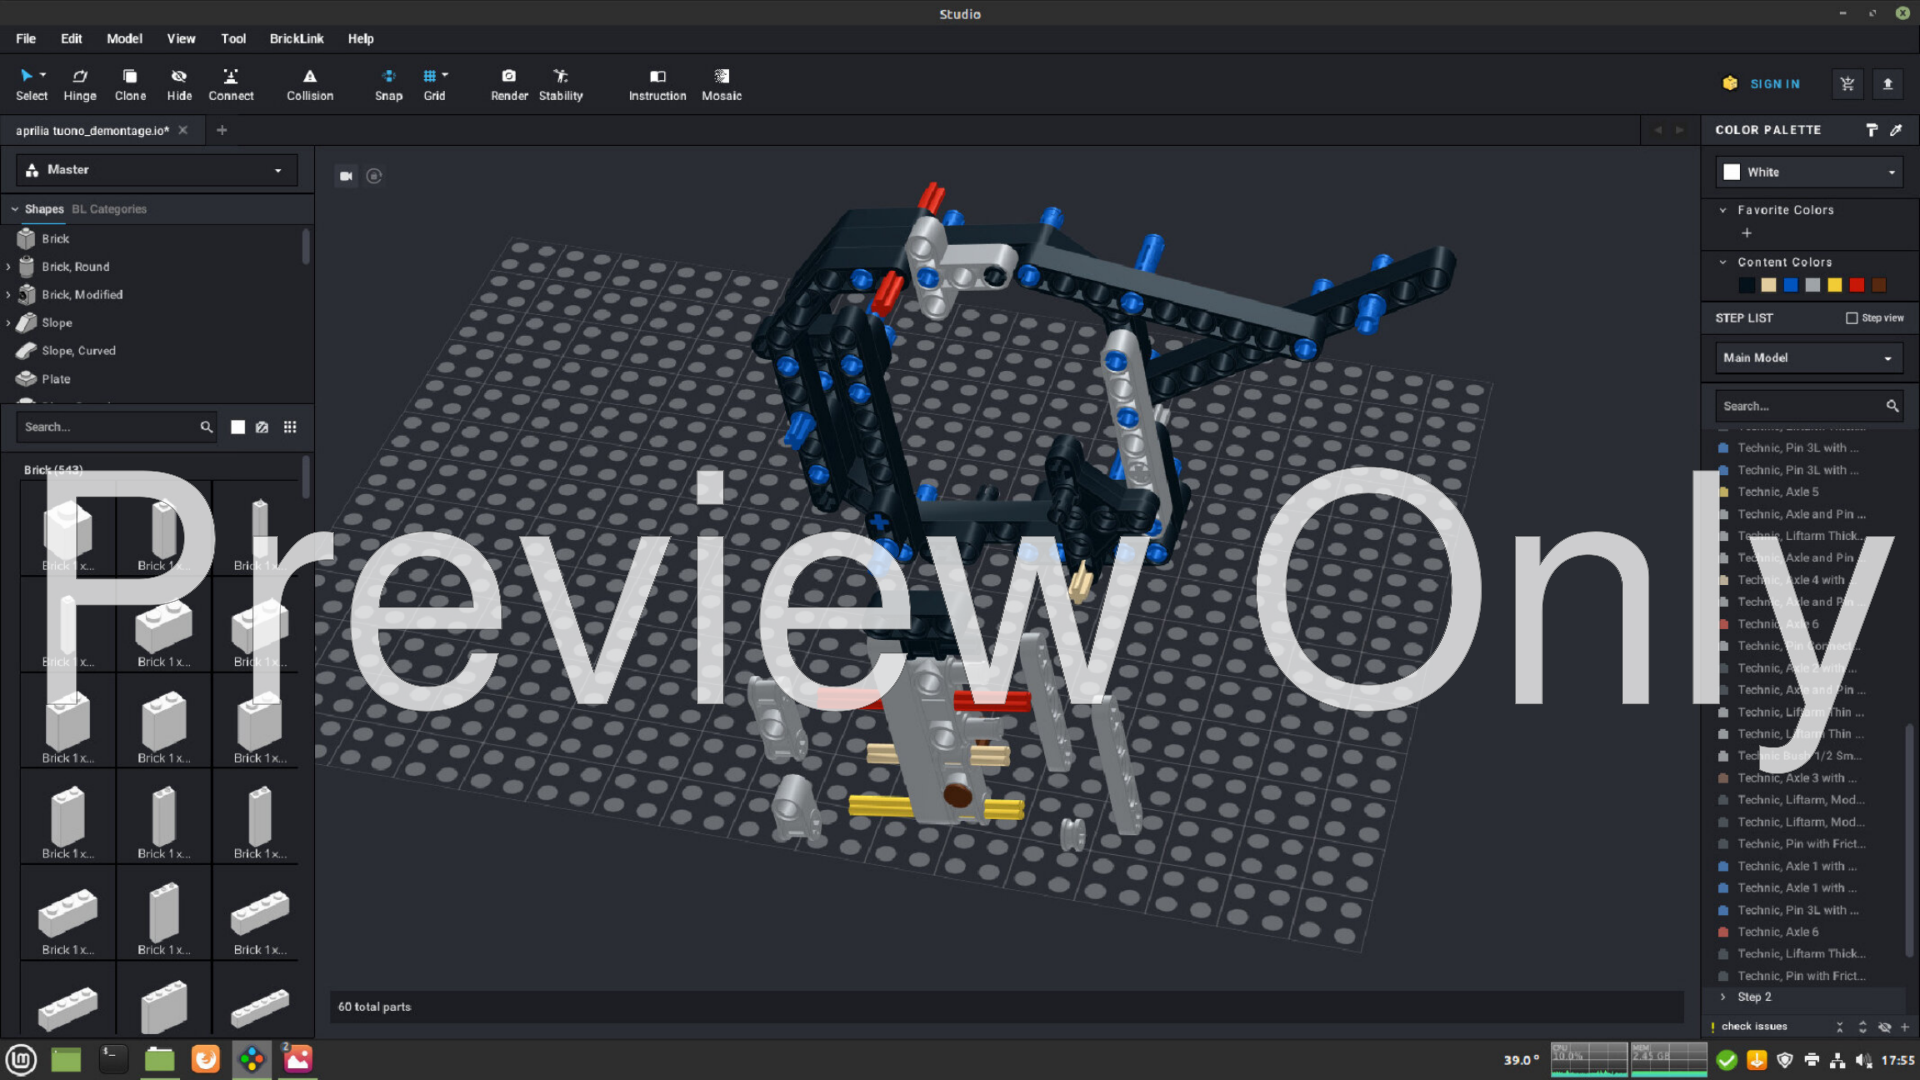Click the parts Search field
The image size is (1920, 1080).
108,427
